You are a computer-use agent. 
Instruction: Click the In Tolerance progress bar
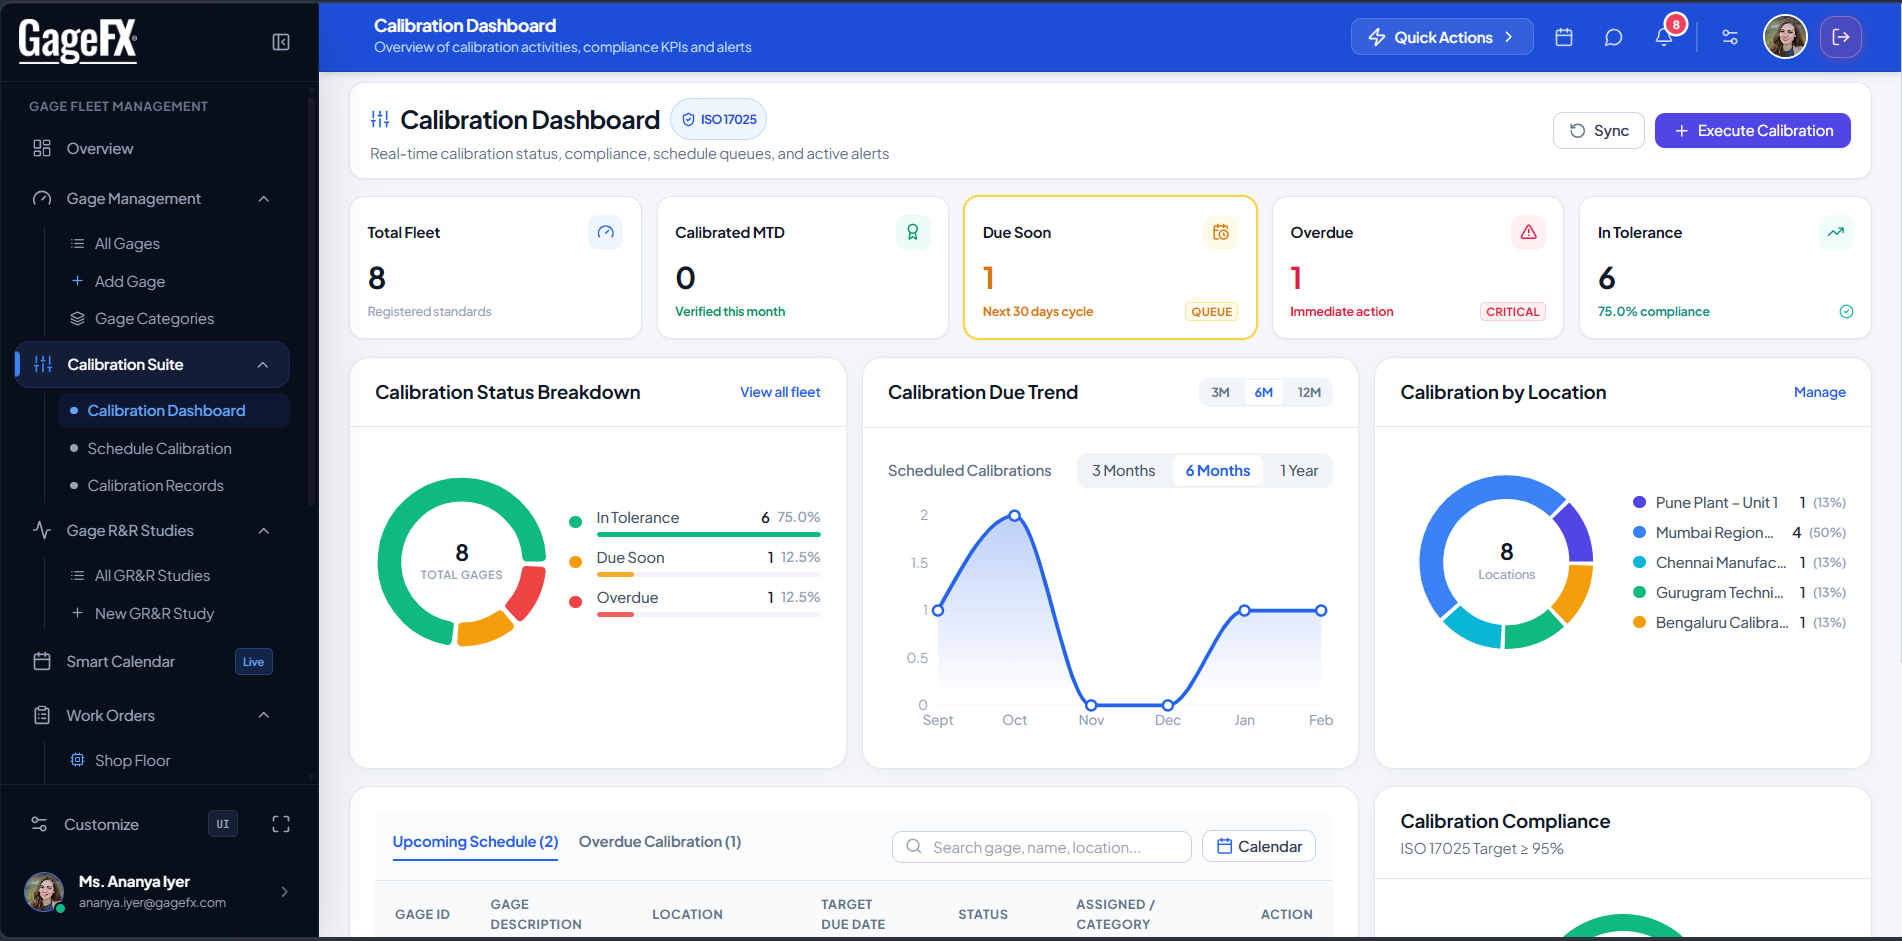(x=708, y=535)
